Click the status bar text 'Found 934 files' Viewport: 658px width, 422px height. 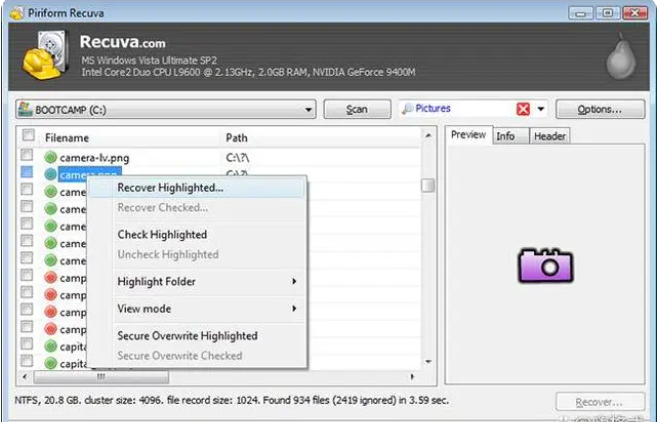pyautogui.click(x=297, y=401)
